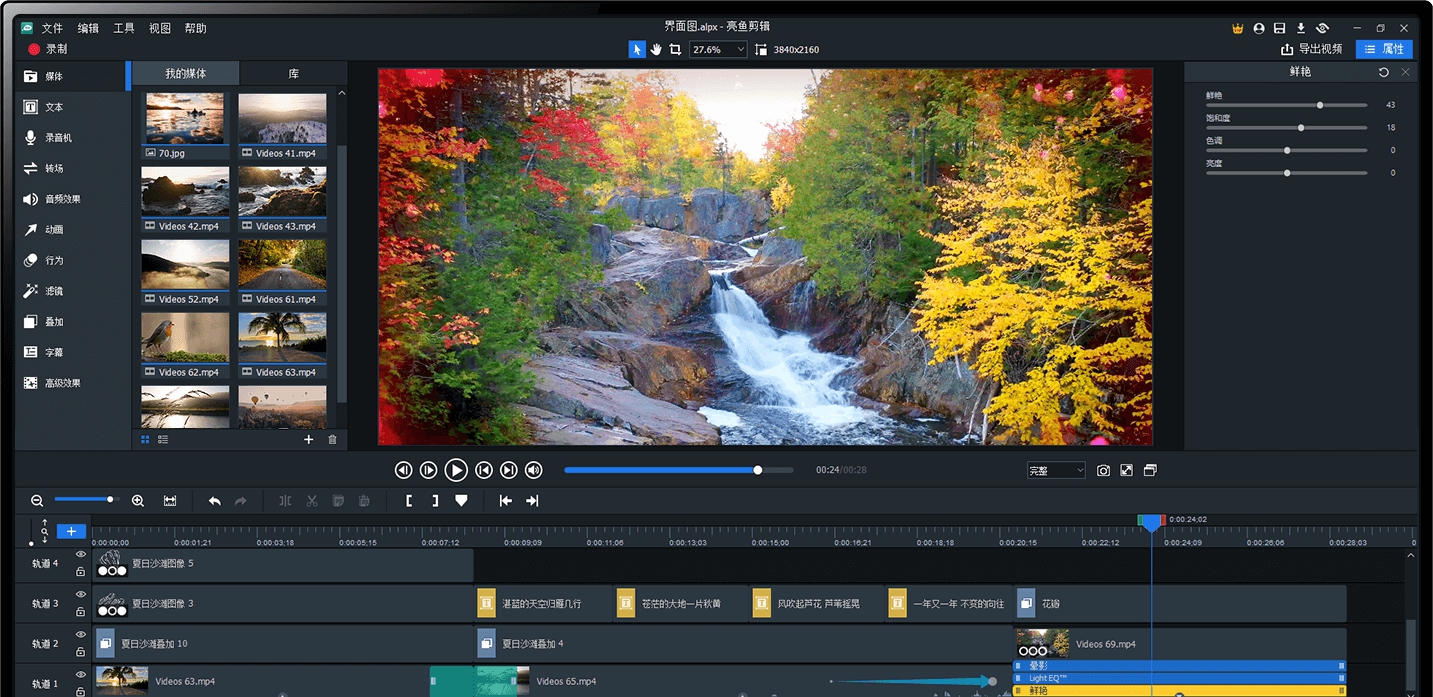Open the 完整 preview quality dropdown

click(1055, 469)
